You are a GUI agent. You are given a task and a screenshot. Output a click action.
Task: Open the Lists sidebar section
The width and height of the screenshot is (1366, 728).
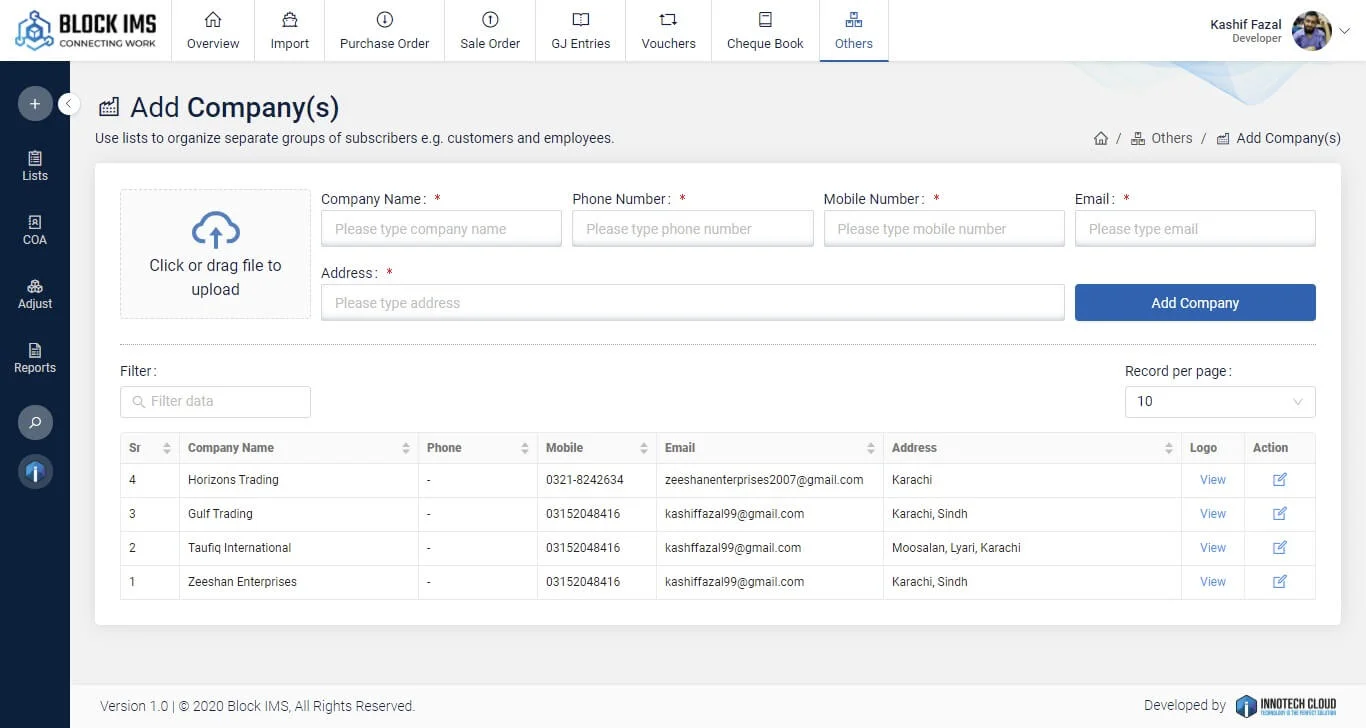point(35,166)
